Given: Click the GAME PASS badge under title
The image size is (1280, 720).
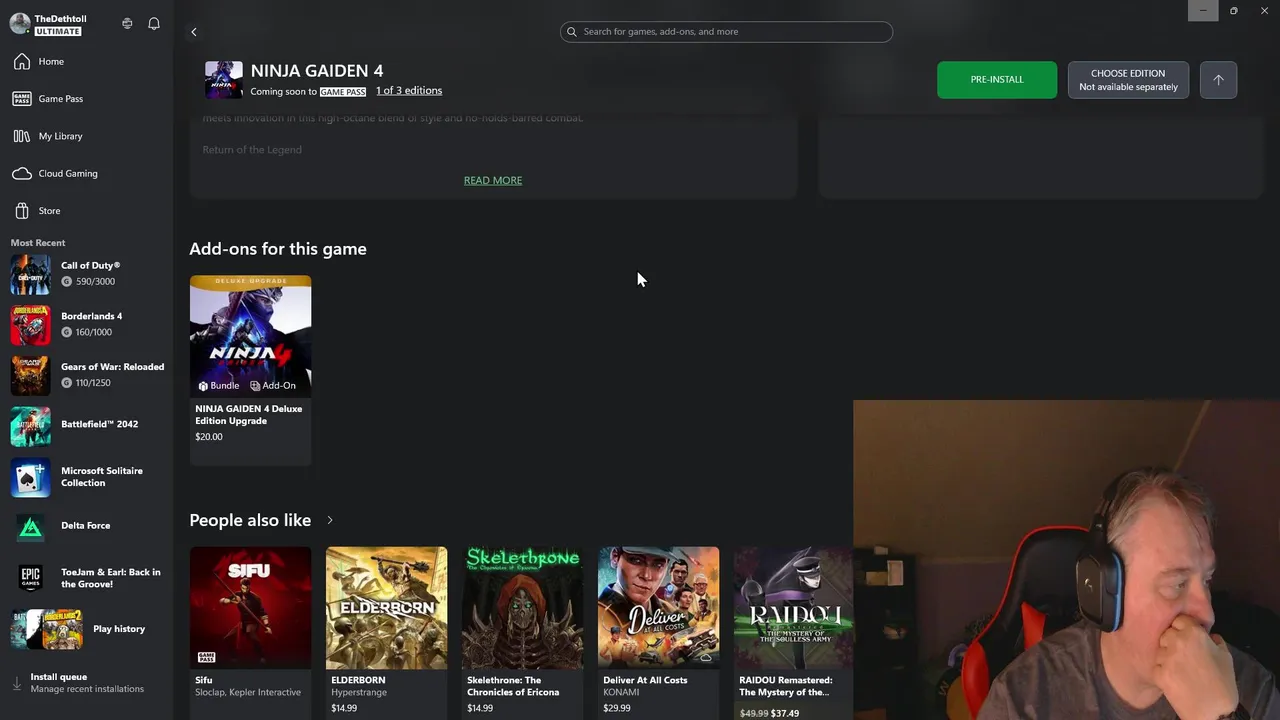Looking at the screenshot, I should pos(343,92).
